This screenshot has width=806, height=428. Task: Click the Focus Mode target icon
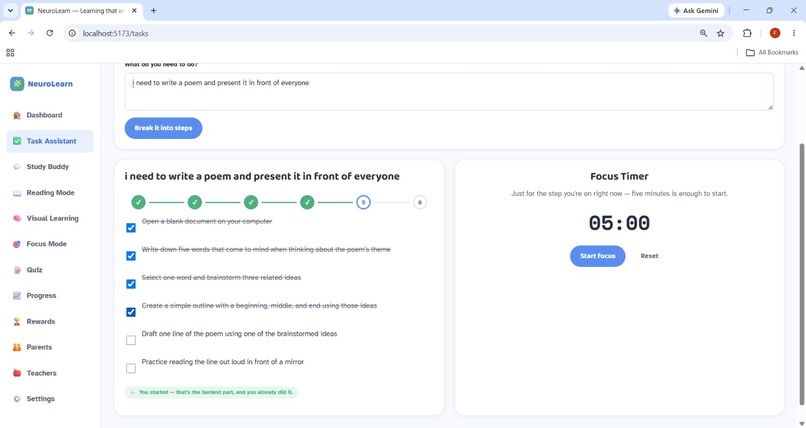pyautogui.click(x=17, y=244)
